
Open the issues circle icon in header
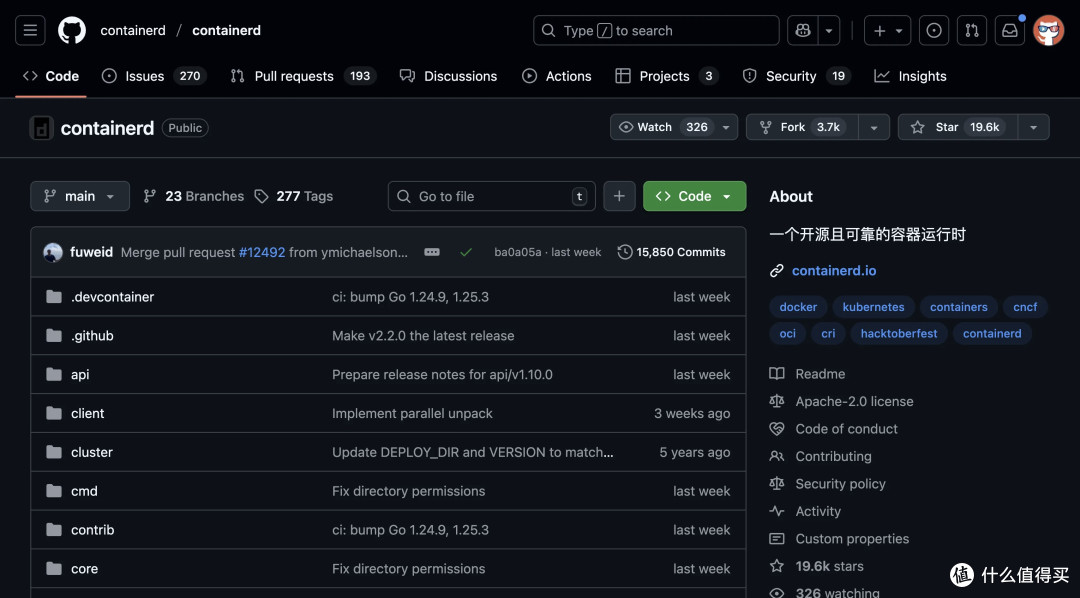click(934, 30)
